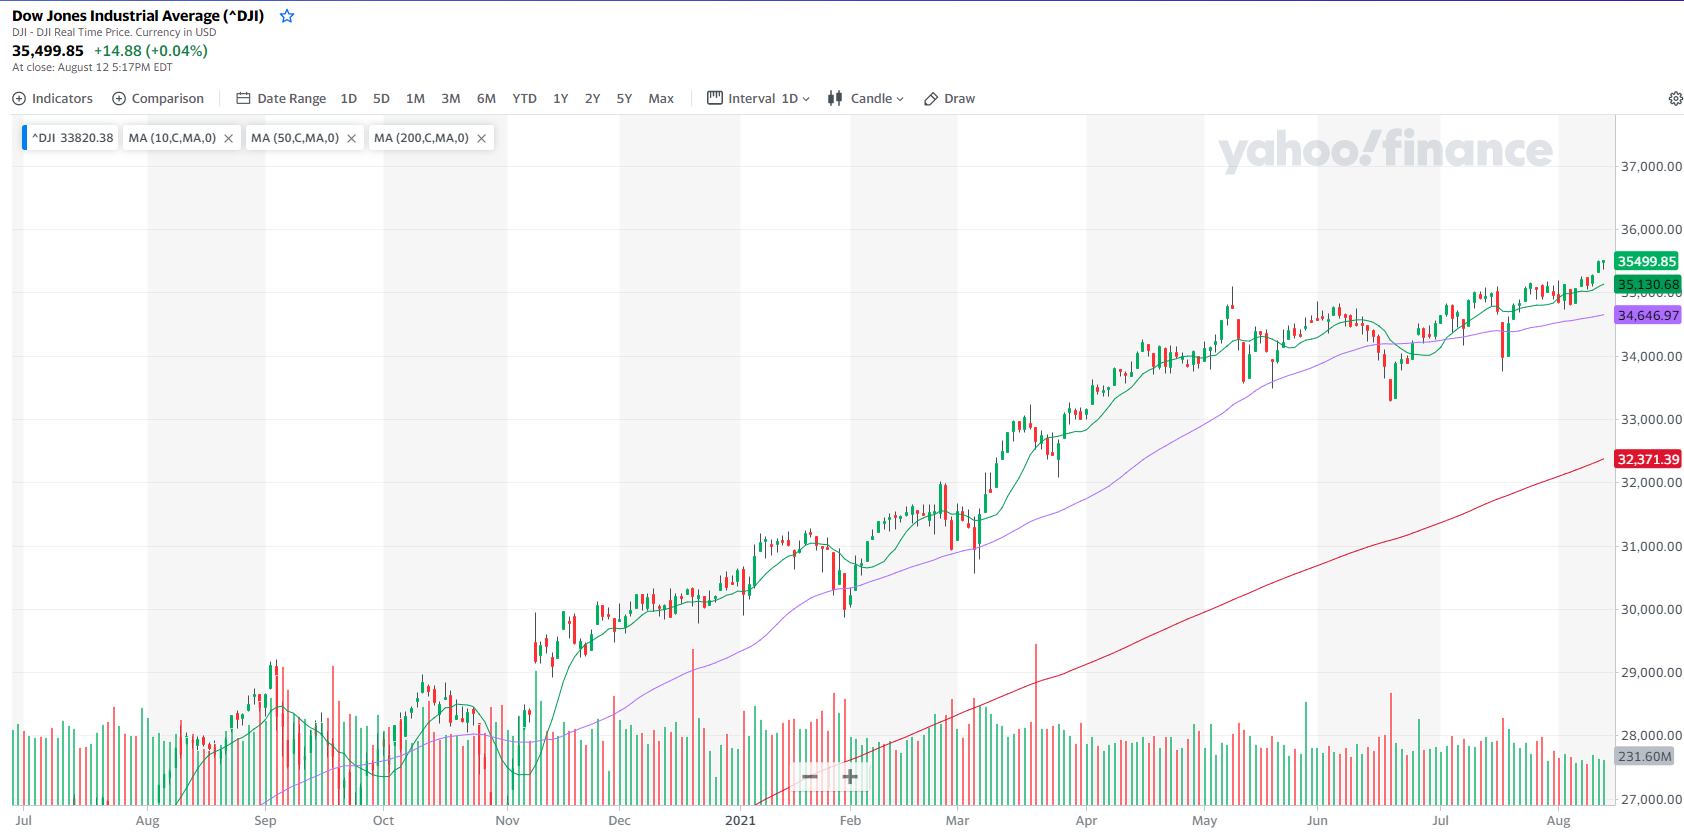Click the current price label 35499.85
Screen dimensions: 1684x836
coord(1646,261)
